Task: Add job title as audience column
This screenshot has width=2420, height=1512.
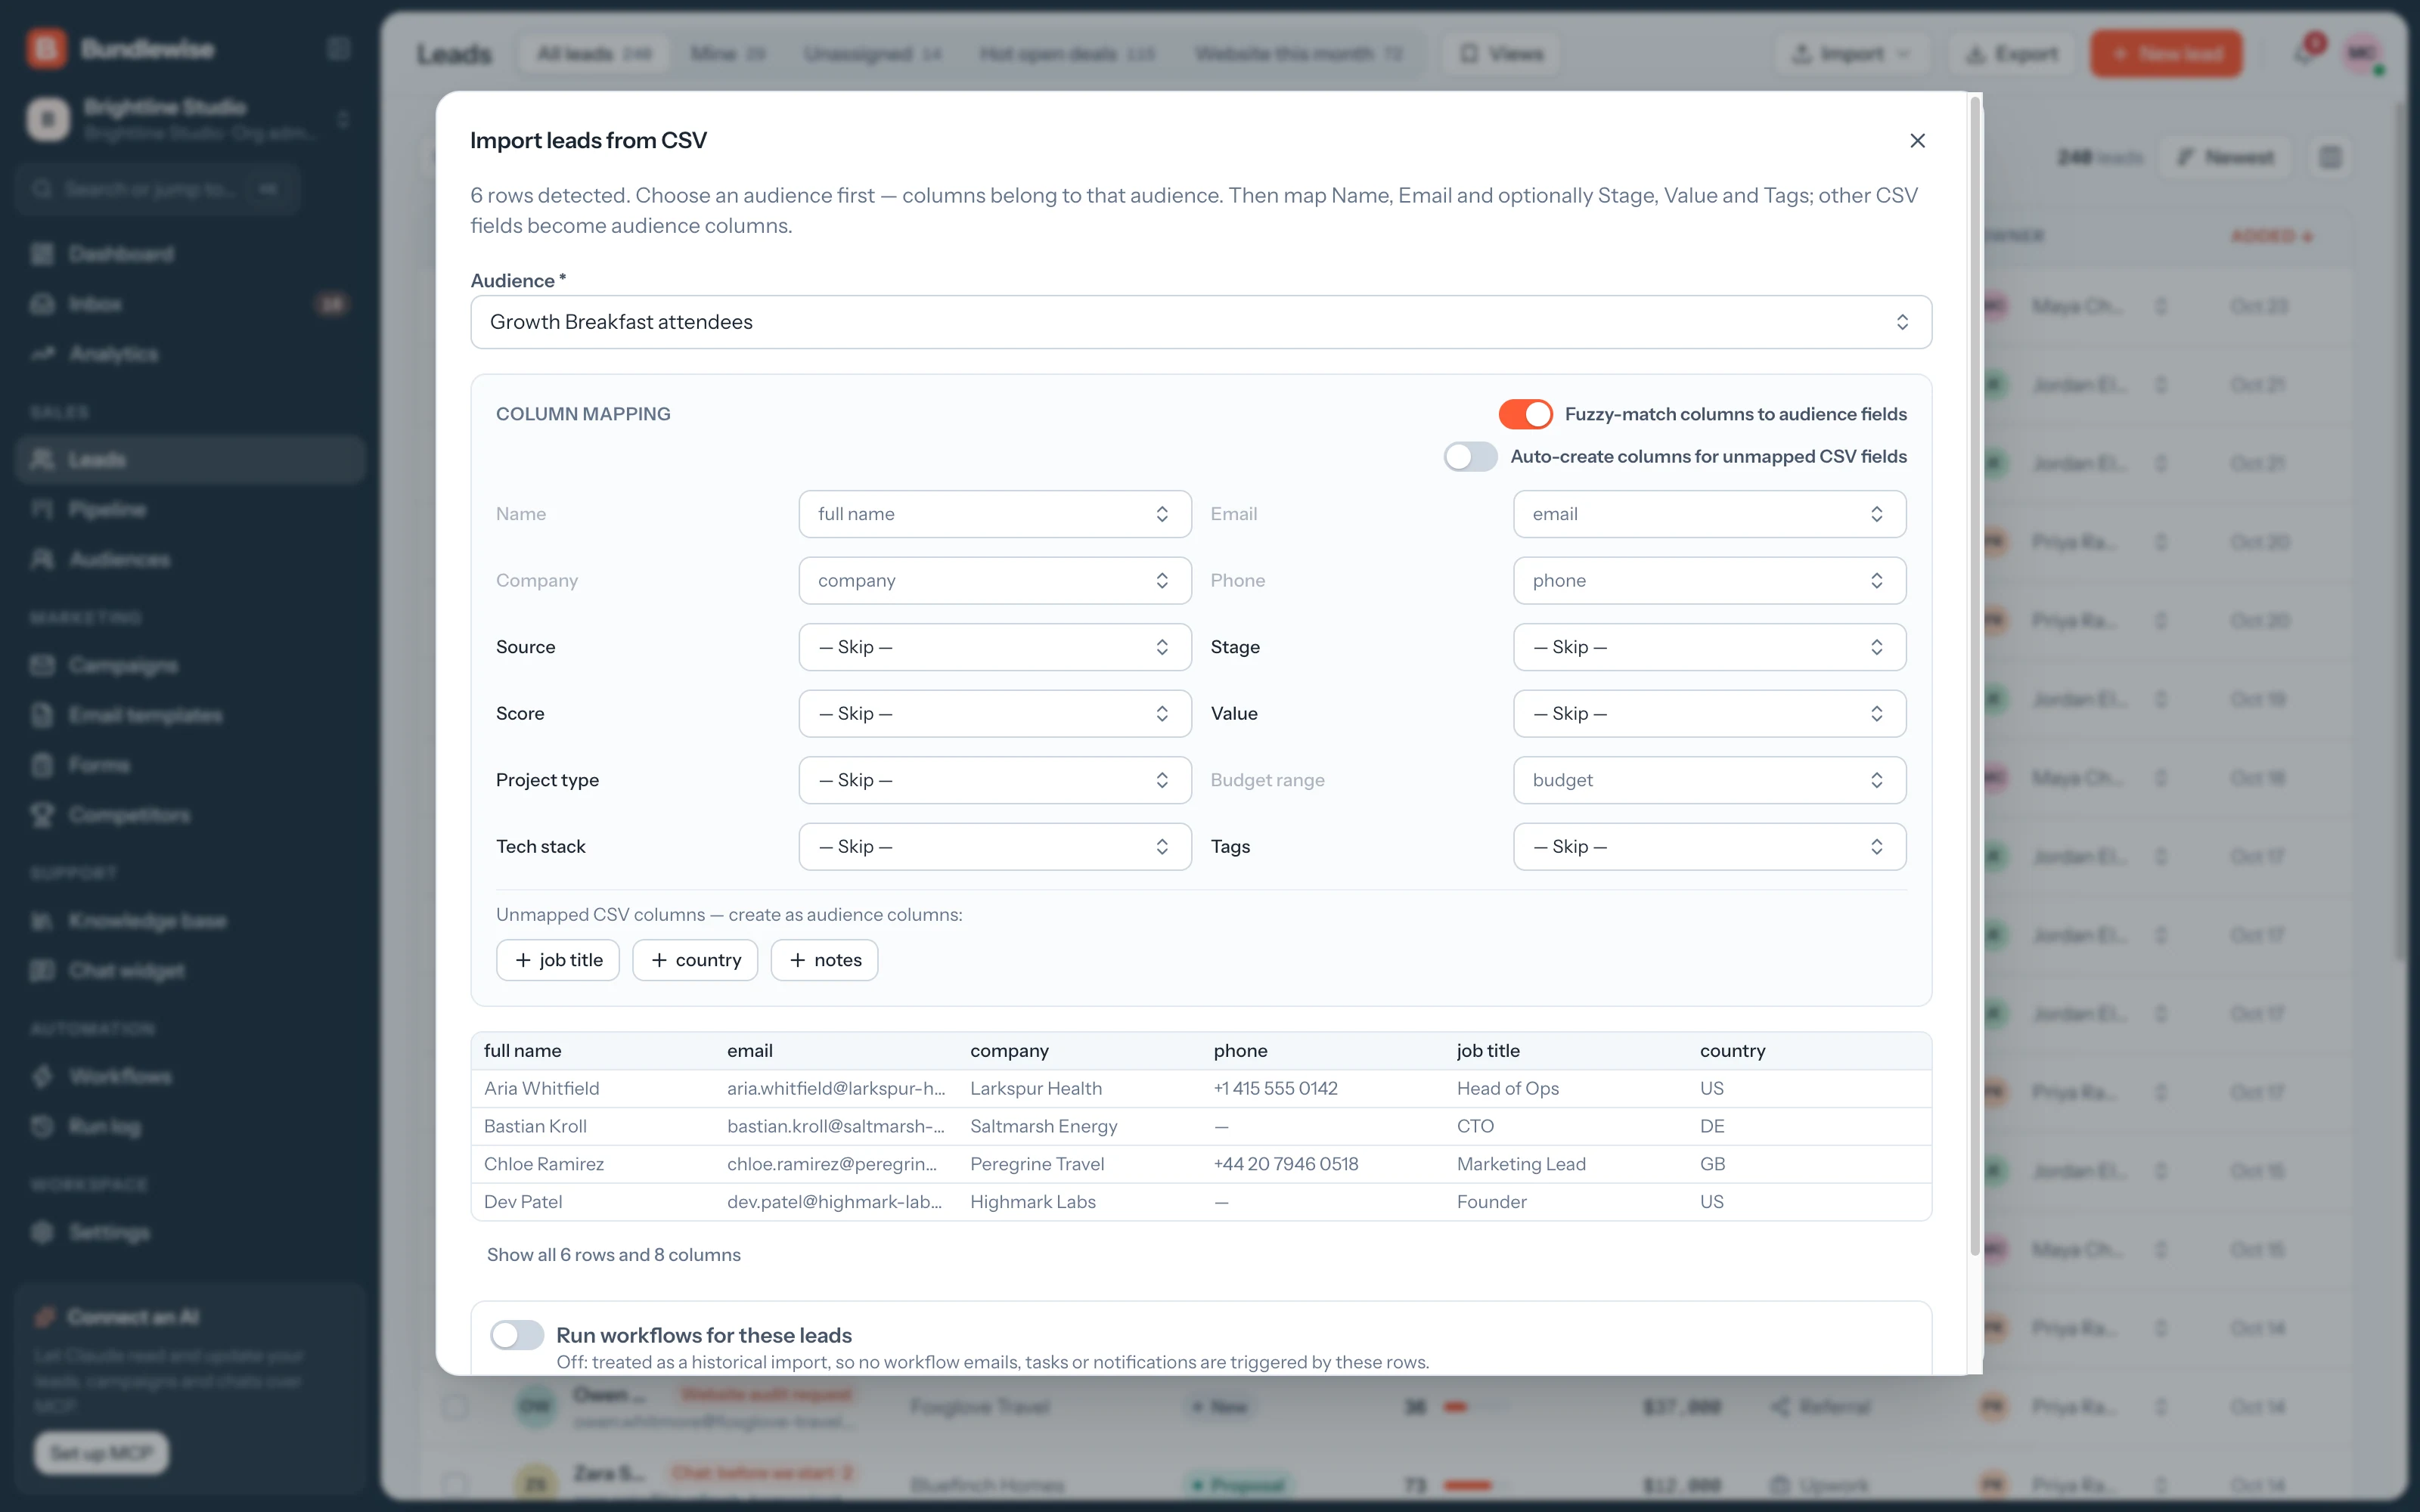Action: [x=558, y=960]
